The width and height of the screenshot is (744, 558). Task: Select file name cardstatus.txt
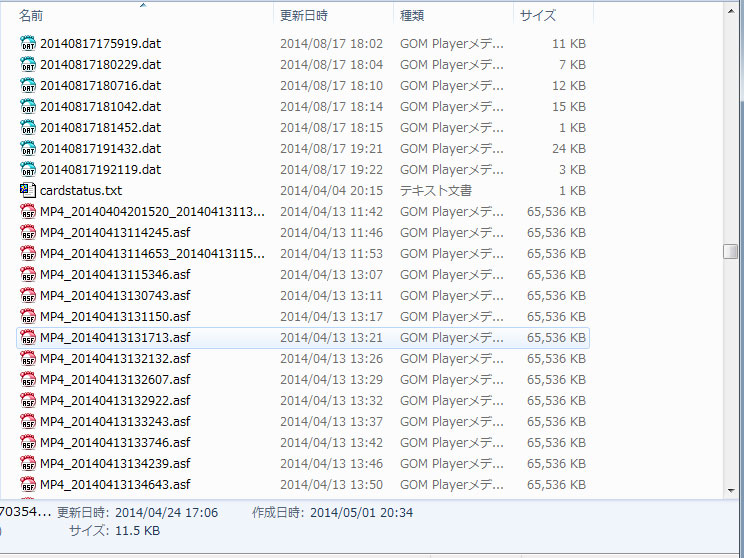(81, 190)
